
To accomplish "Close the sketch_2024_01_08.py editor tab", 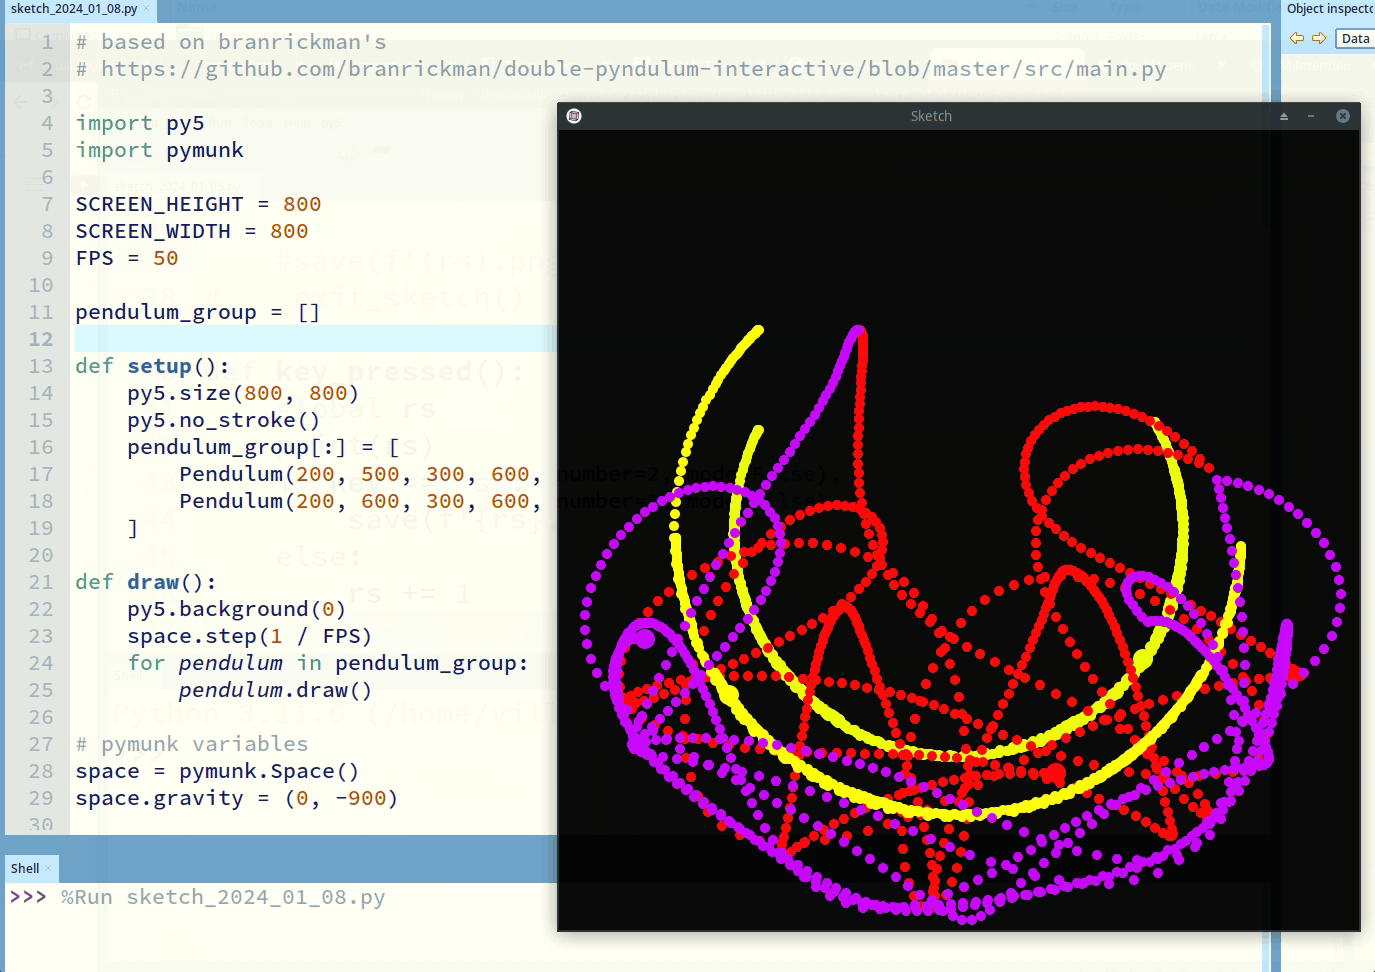I will [146, 9].
